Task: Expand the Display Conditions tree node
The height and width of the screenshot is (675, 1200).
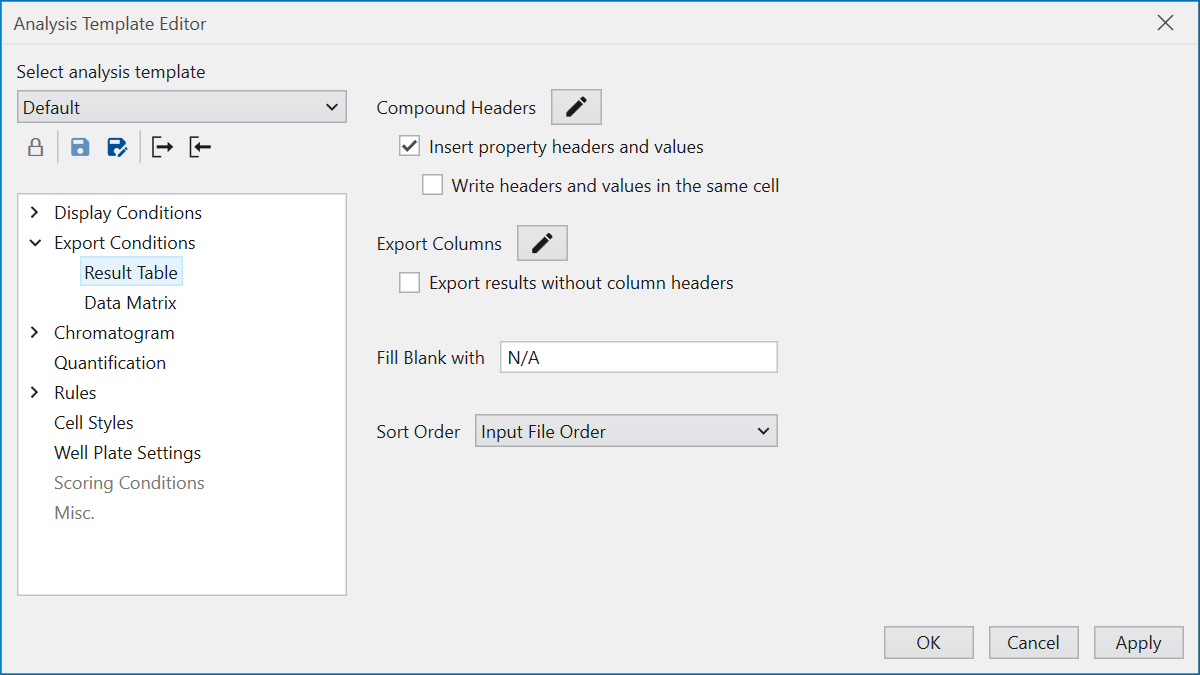Action: pyautogui.click(x=35, y=213)
